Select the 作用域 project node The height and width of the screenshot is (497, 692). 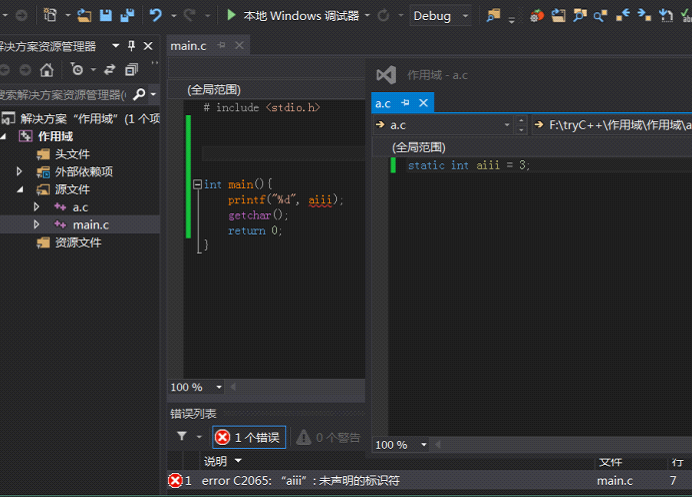(55, 136)
